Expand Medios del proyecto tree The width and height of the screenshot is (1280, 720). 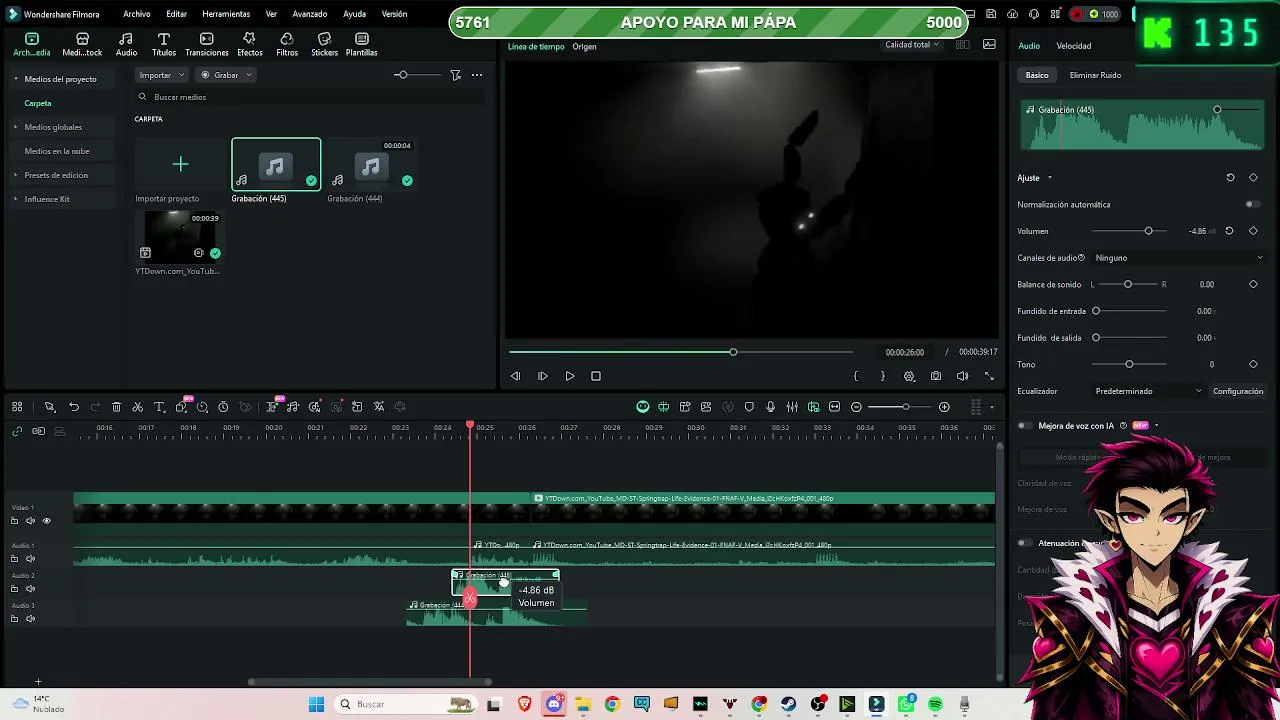coord(16,79)
